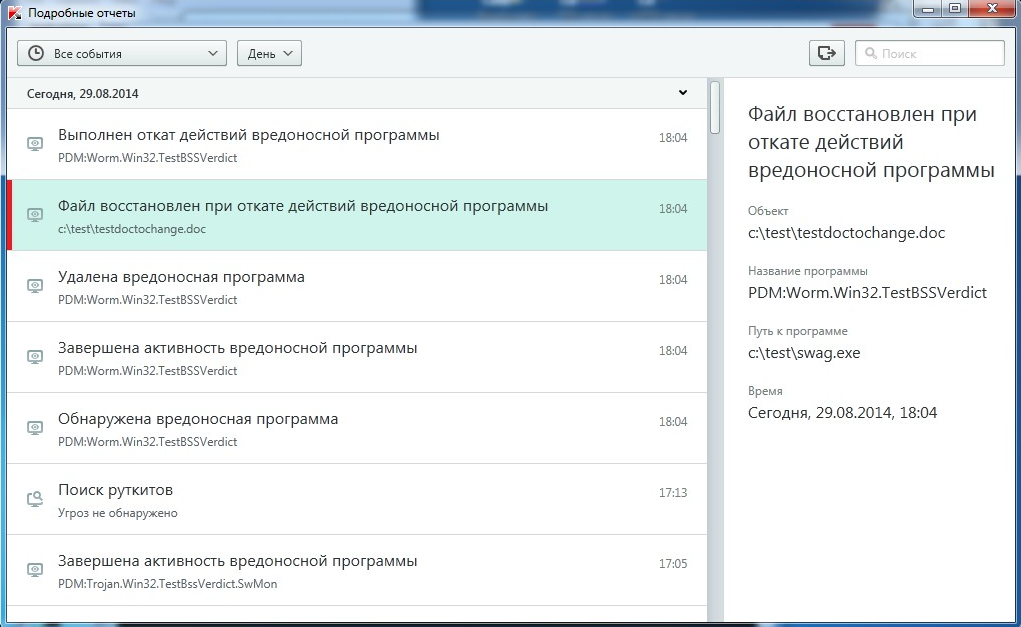Viewport: 1021px width, 627px height.
Task: Collapse the 'Сегодня, 29.08.2014' group chevron
Action: click(x=682, y=92)
